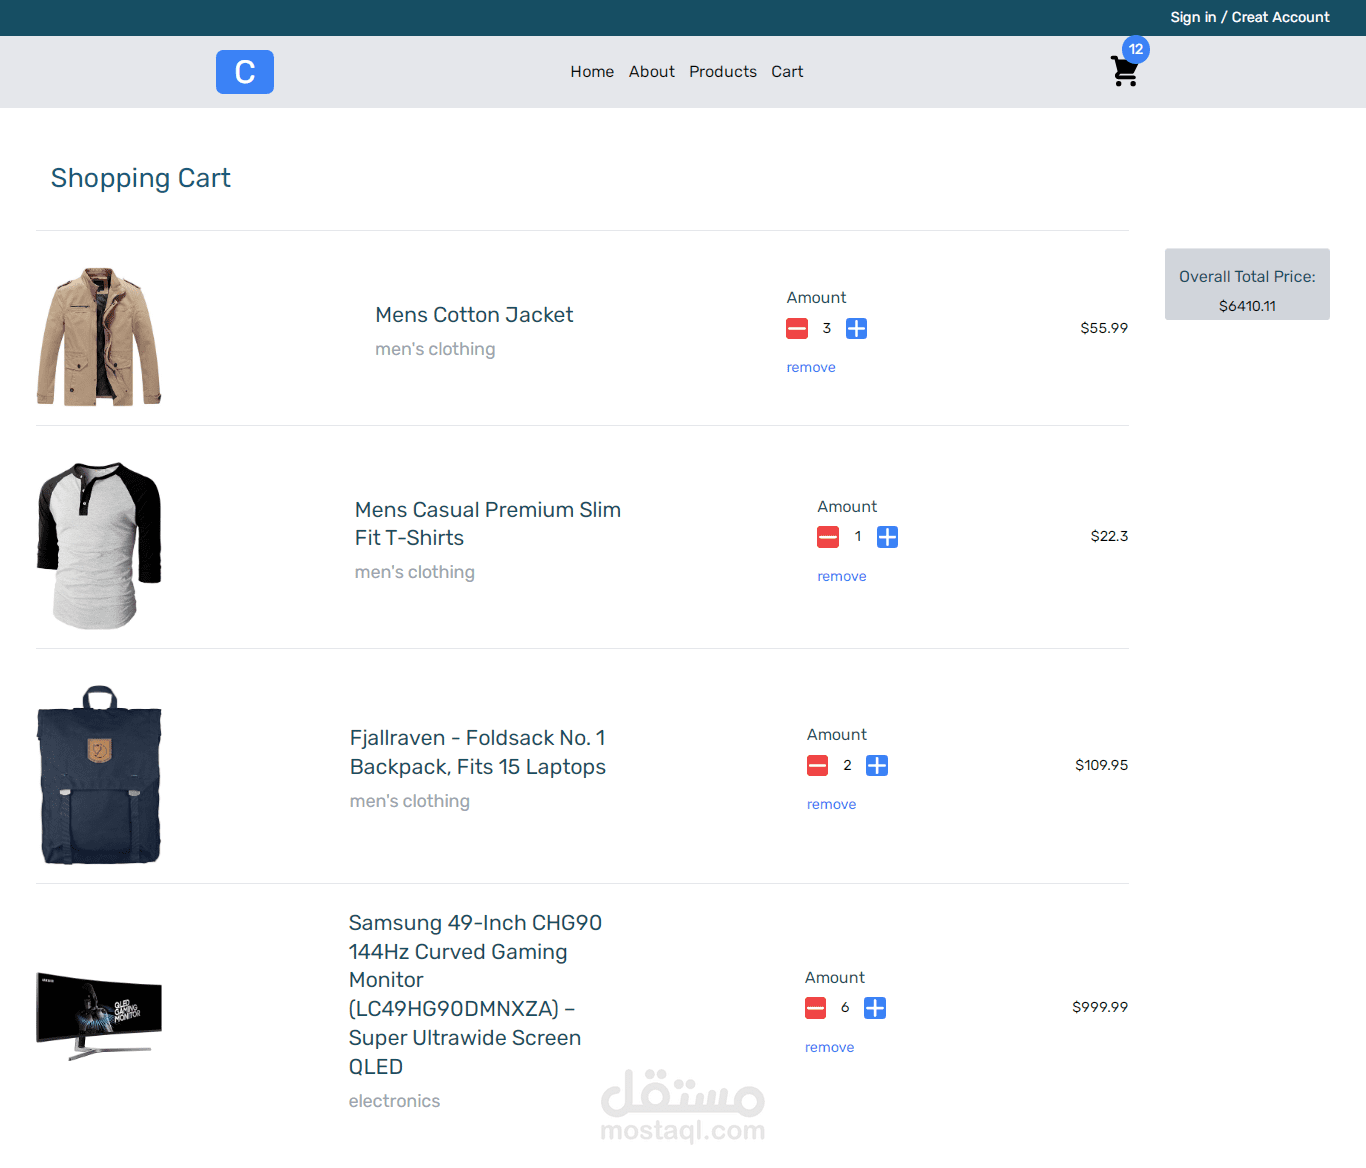Remove Mens Casual T-Shirts from cart
Screen dimensions: 1366x1168
(x=842, y=577)
